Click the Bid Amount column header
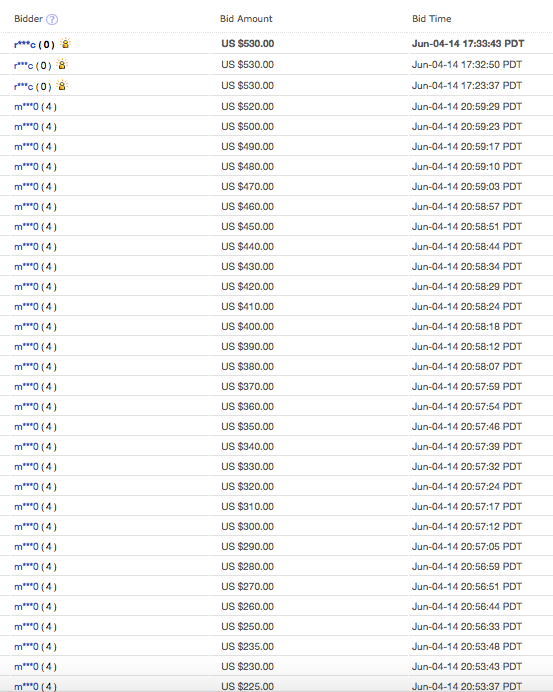This screenshot has height=692, width=553. point(246,19)
